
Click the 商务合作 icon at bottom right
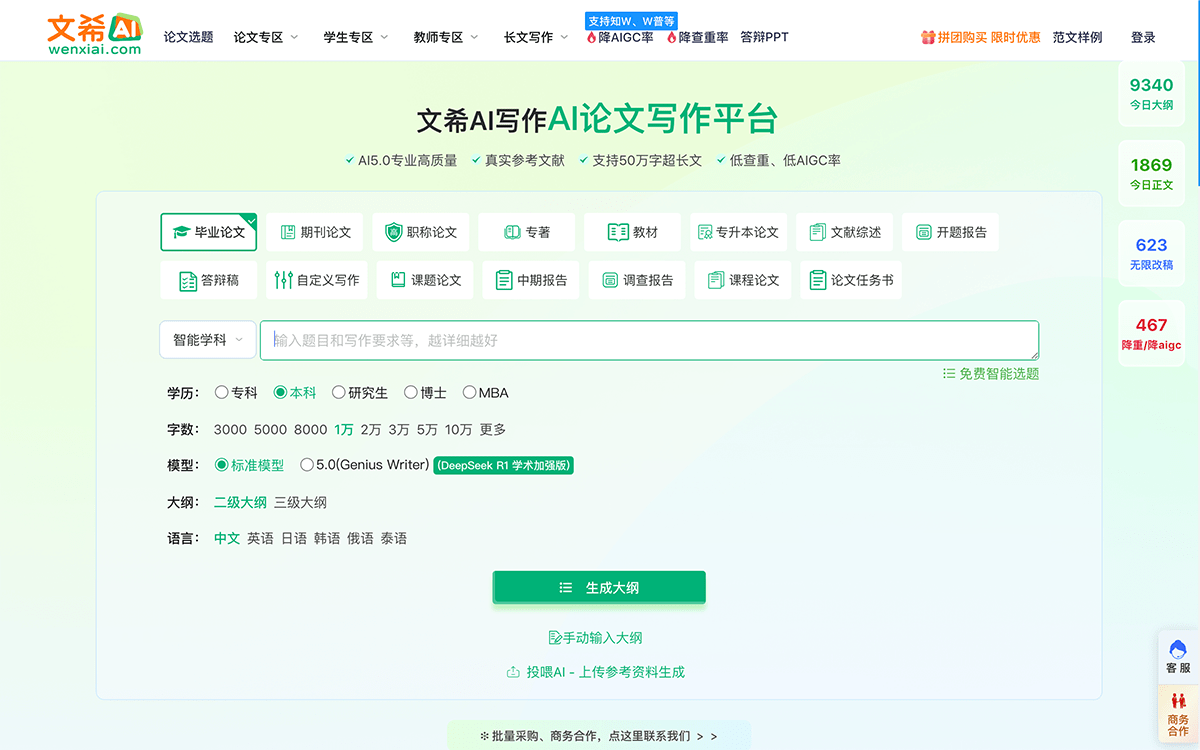[x=1178, y=702]
